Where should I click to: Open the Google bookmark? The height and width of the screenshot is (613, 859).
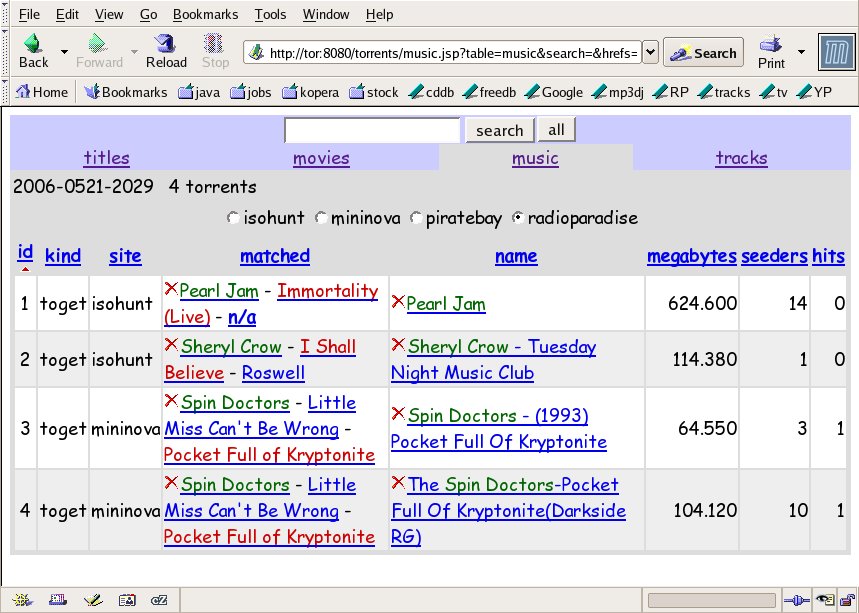pyautogui.click(x=554, y=92)
